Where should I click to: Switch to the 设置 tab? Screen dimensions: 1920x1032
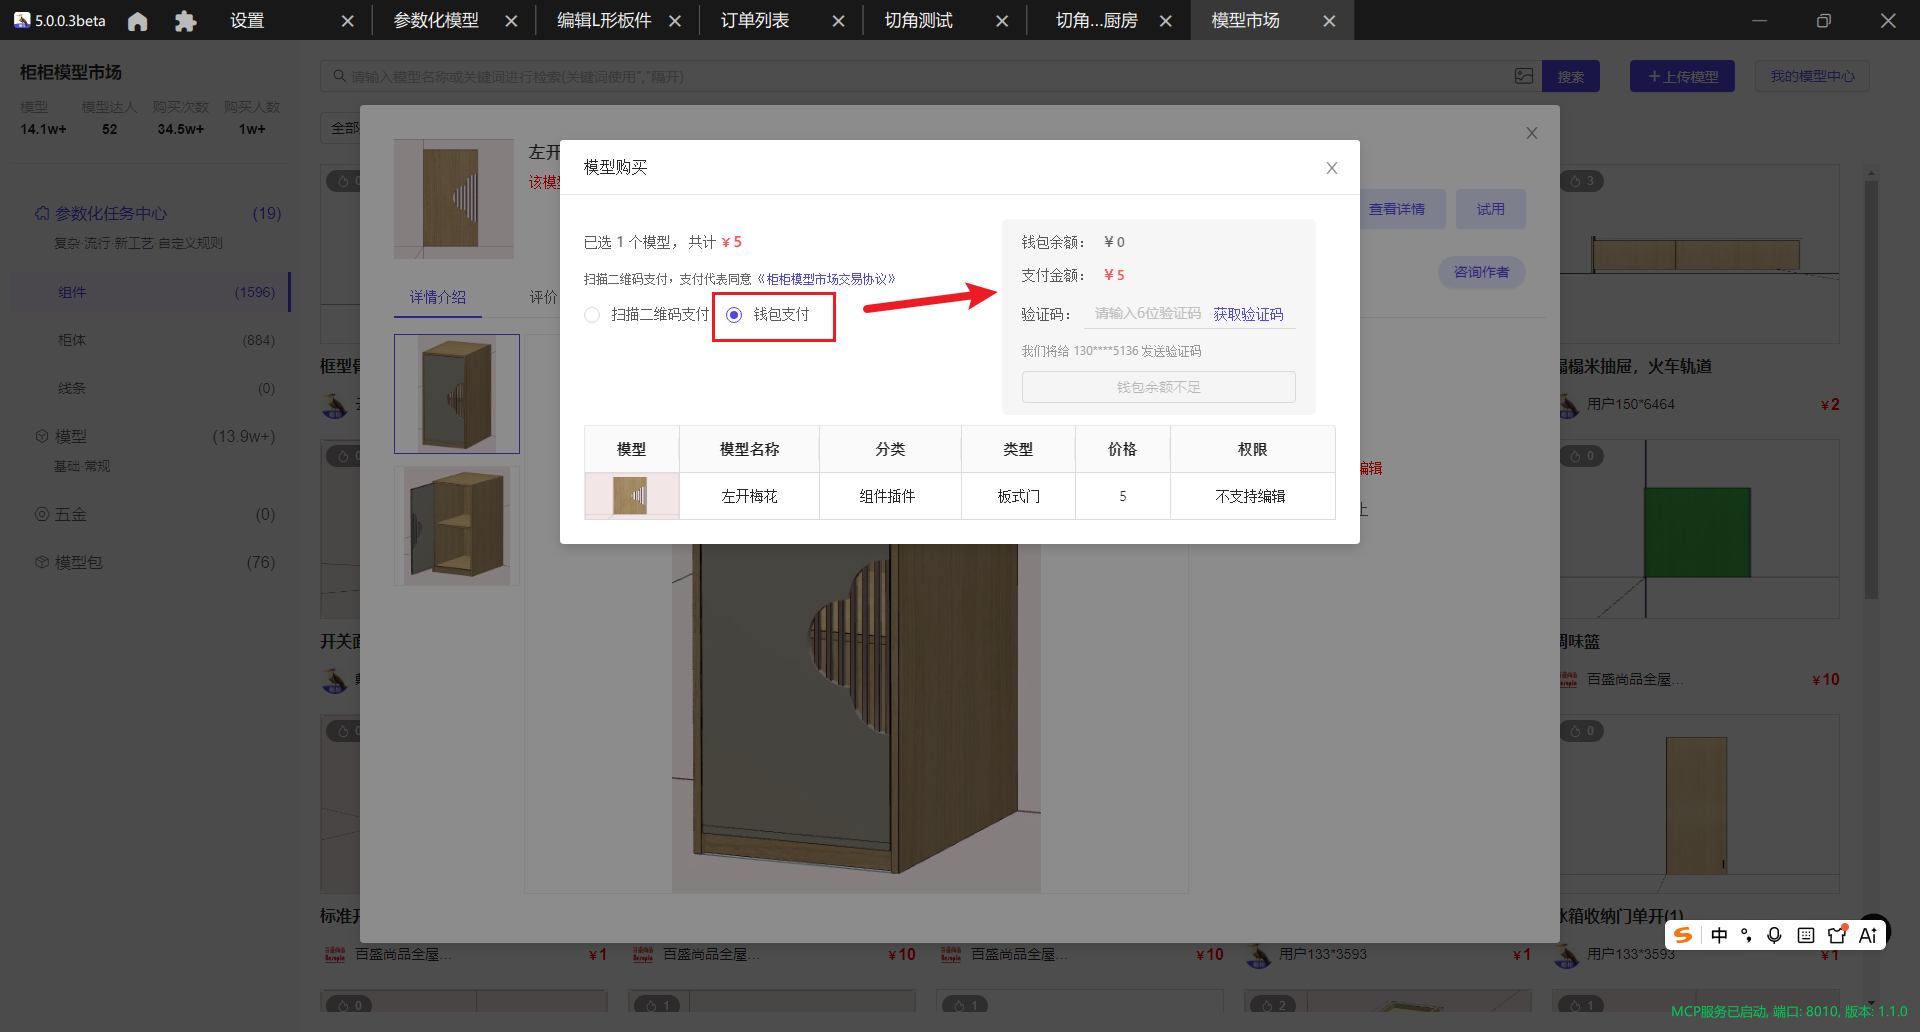coord(247,21)
